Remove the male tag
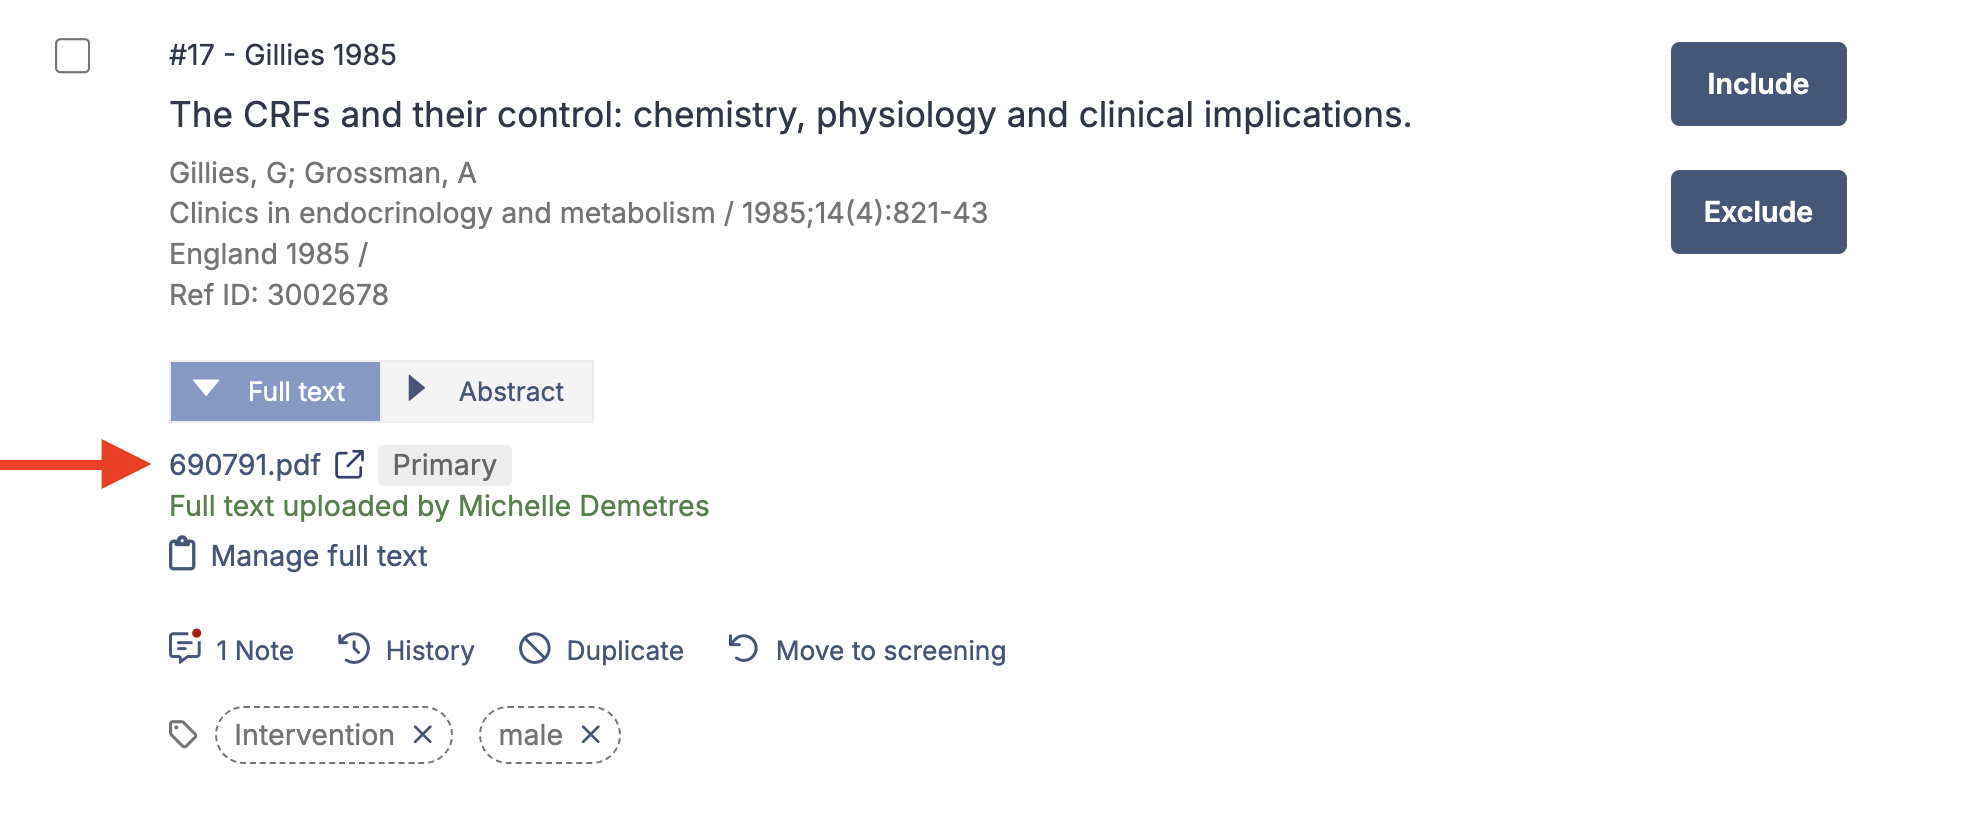The height and width of the screenshot is (818, 1964). tap(591, 735)
